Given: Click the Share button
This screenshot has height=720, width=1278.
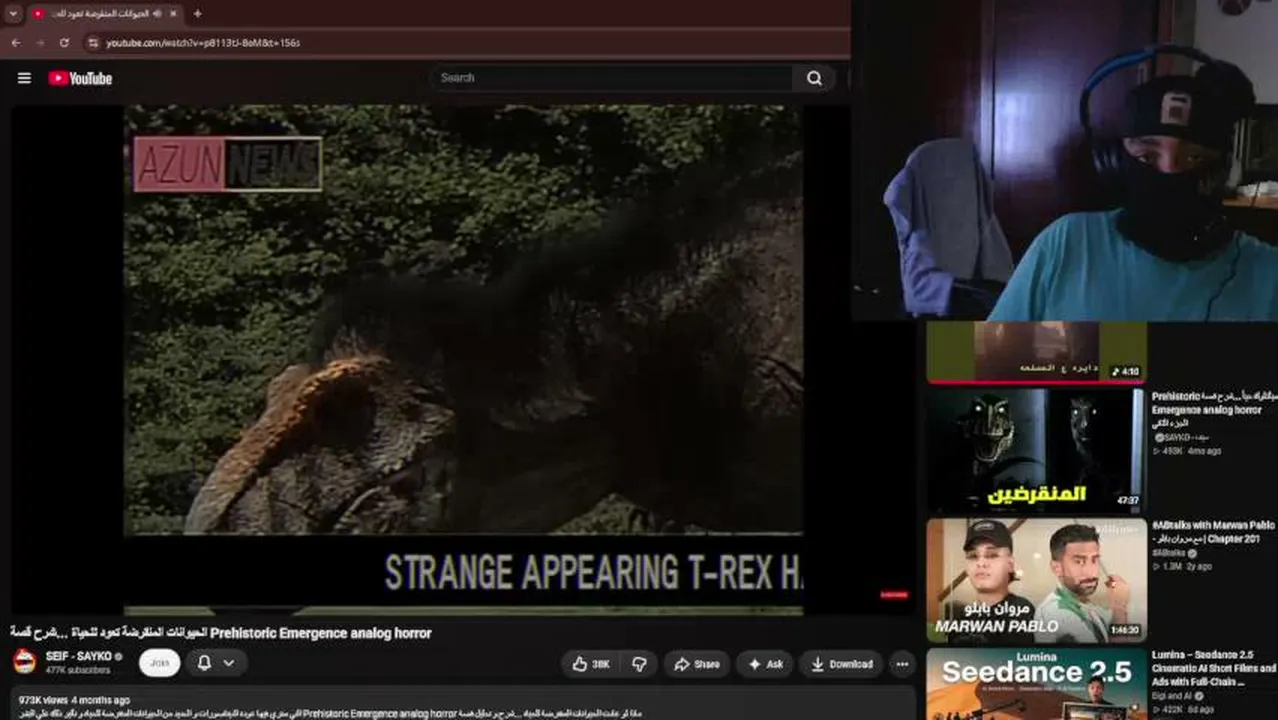Looking at the screenshot, I should 697,664.
